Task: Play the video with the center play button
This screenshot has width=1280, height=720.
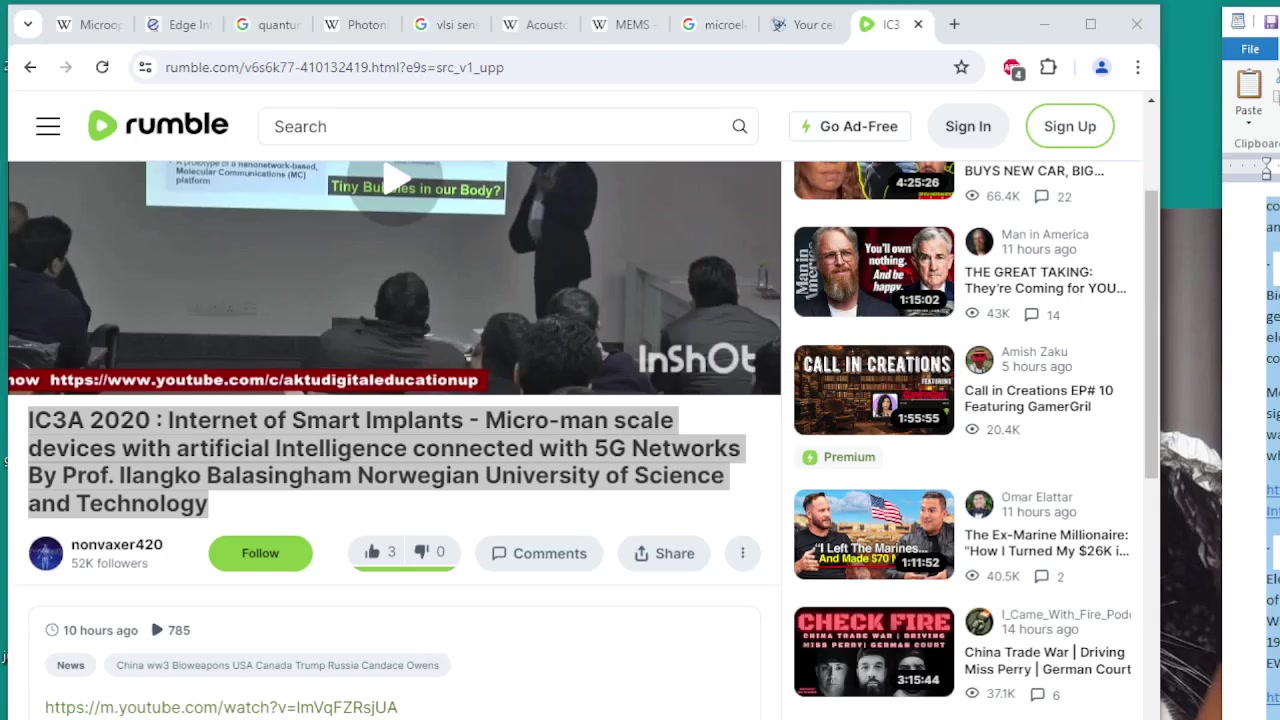Action: point(396,181)
